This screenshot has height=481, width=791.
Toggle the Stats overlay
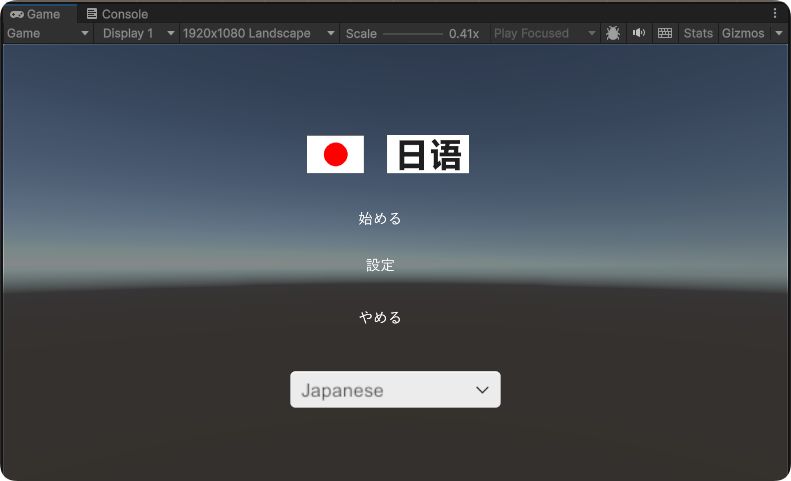[698, 33]
